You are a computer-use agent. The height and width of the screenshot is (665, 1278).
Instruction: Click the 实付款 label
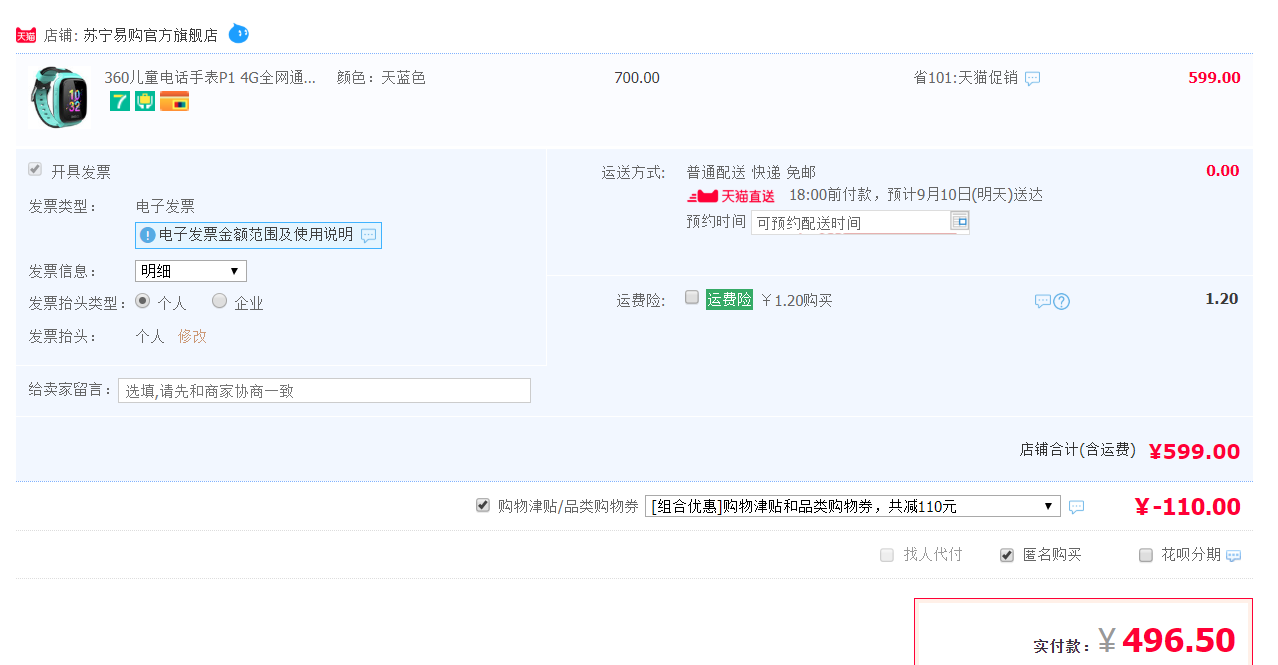(1062, 647)
